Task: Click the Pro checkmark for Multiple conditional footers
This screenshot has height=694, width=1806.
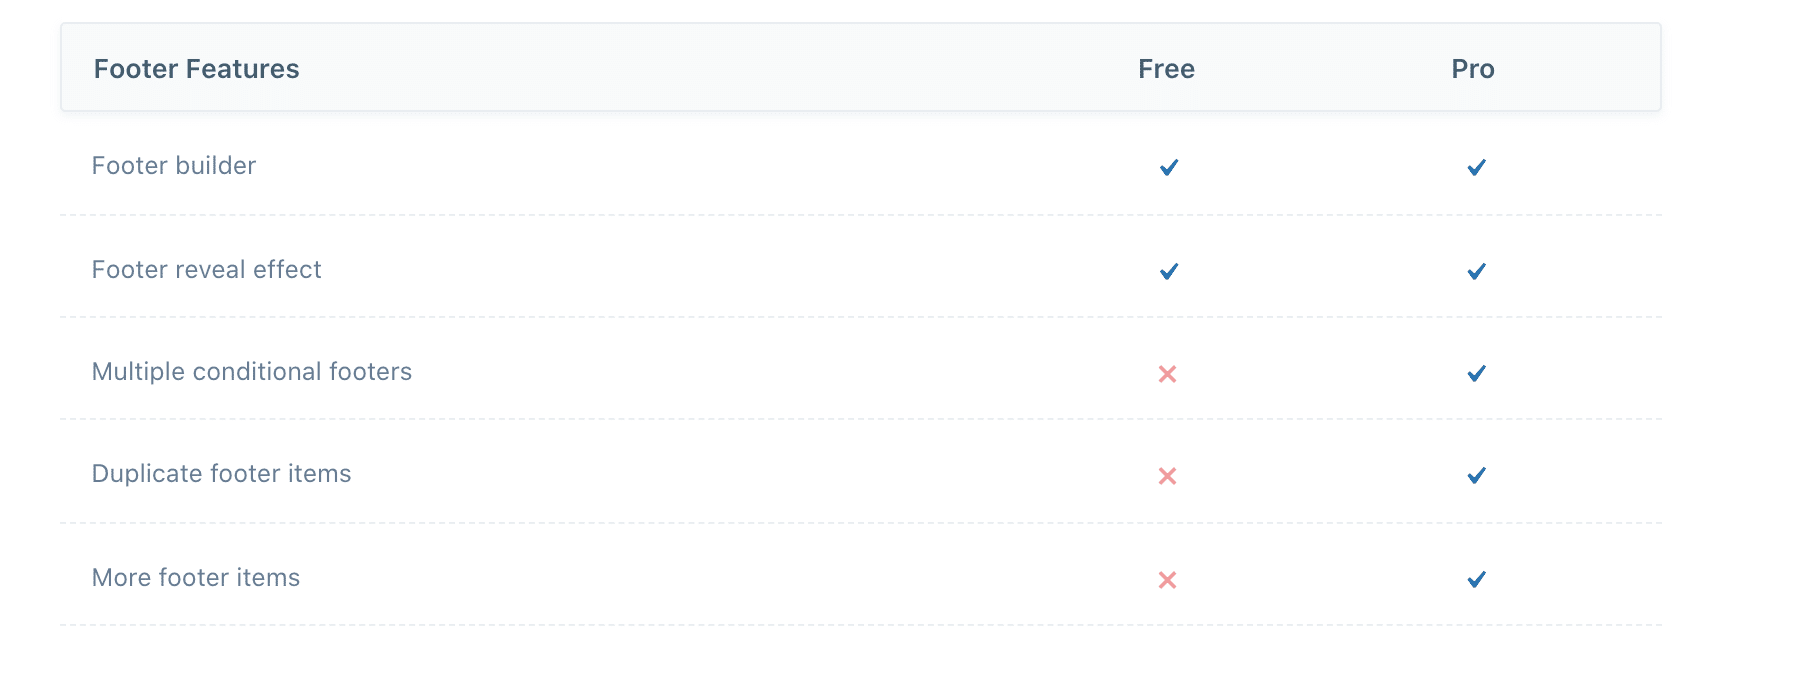Action: pos(1476,373)
